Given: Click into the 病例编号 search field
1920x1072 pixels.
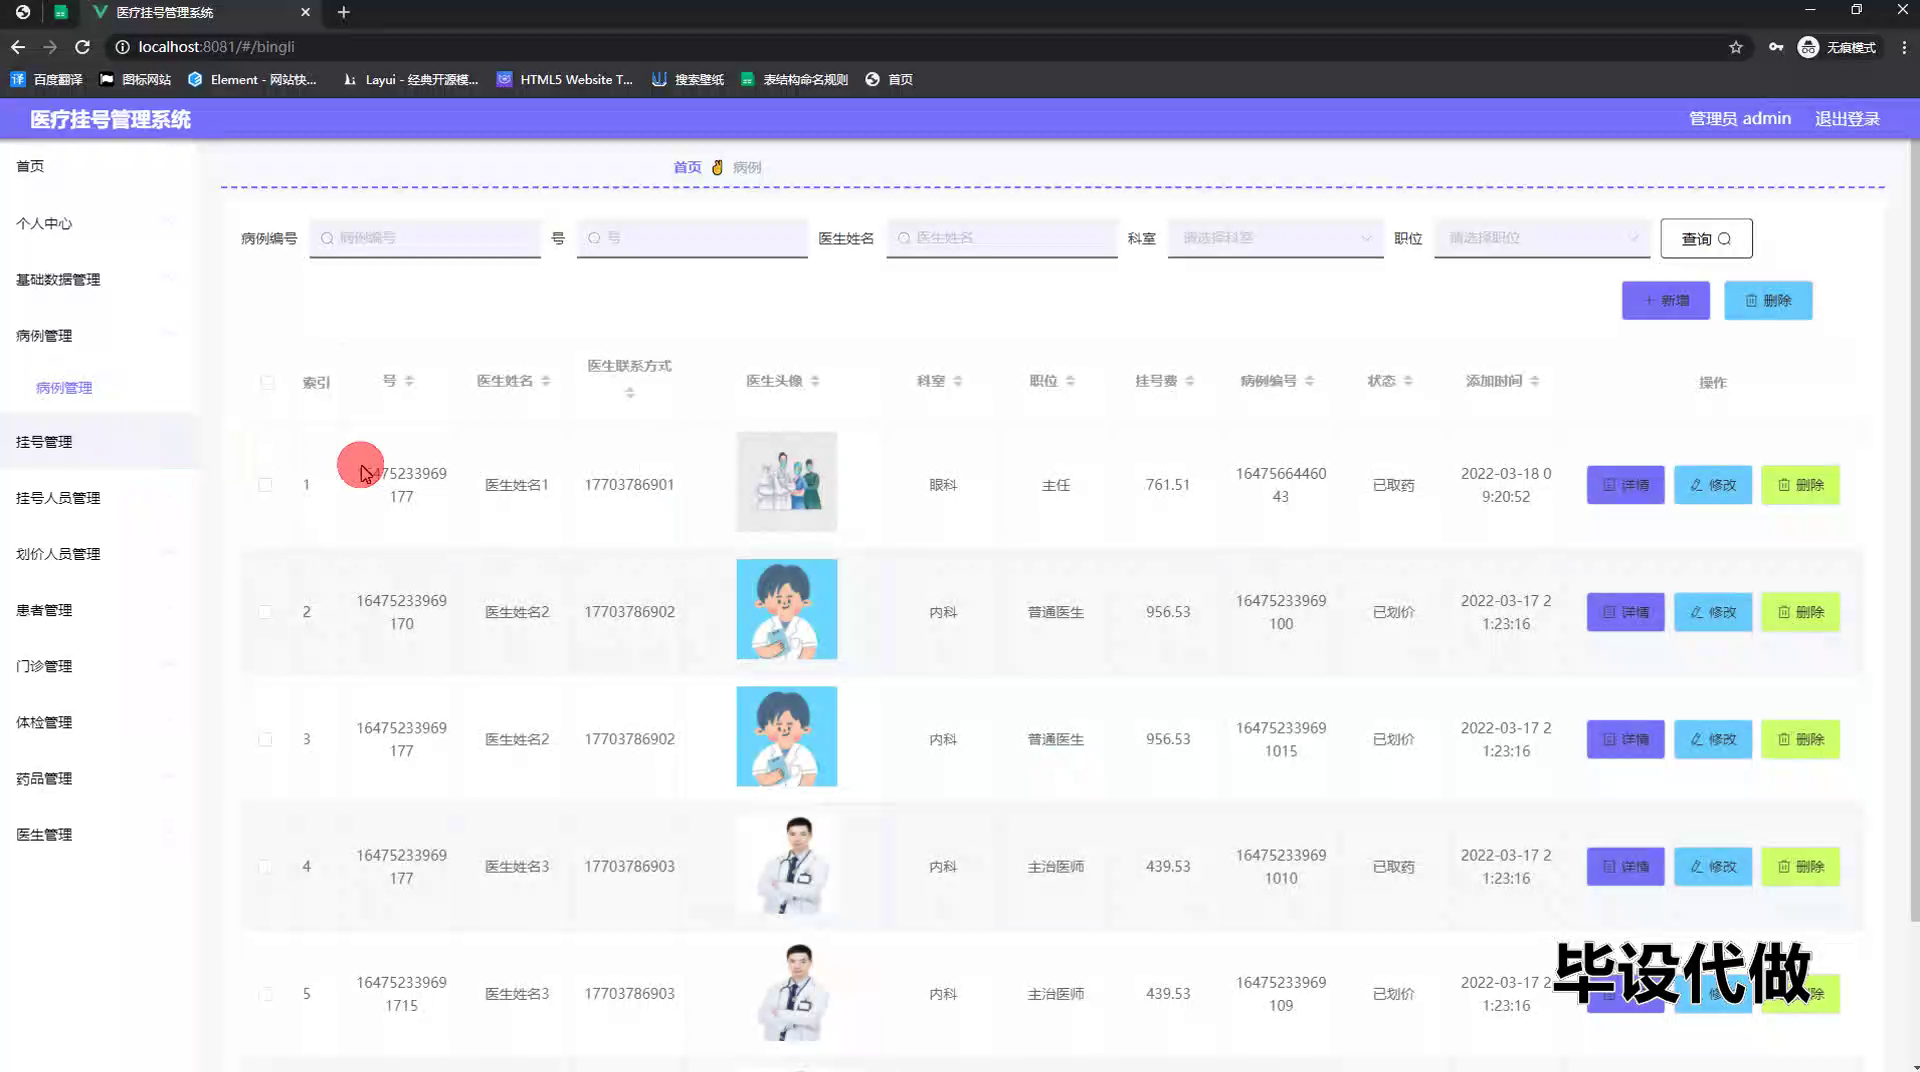Looking at the screenshot, I should pos(425,238).
